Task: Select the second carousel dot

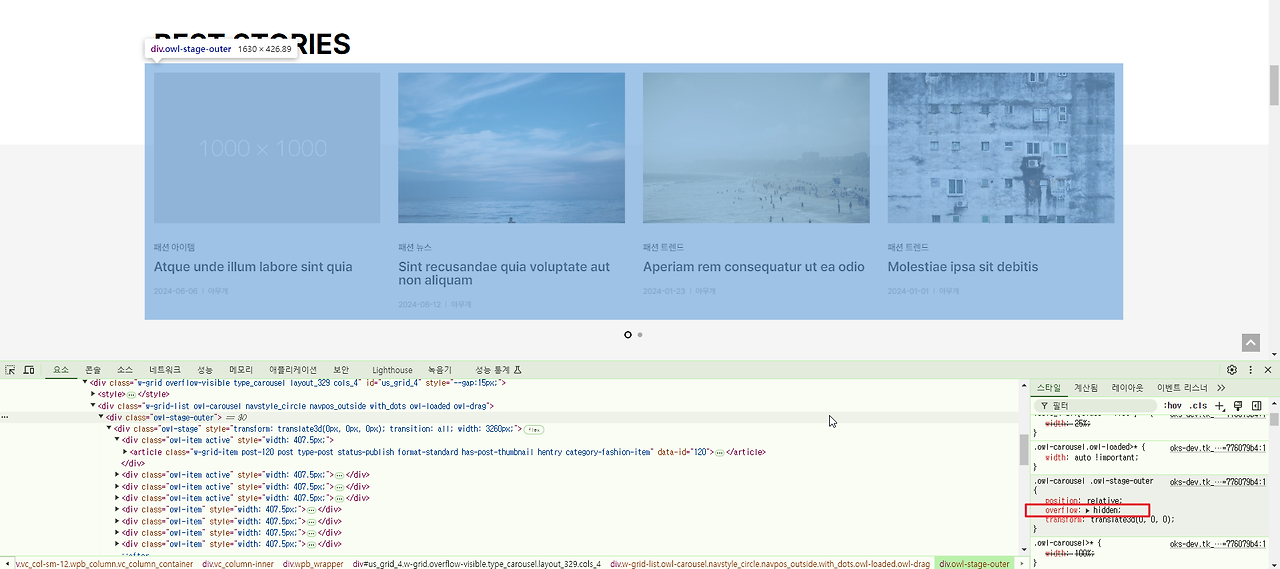Action: tap(640, 335)
